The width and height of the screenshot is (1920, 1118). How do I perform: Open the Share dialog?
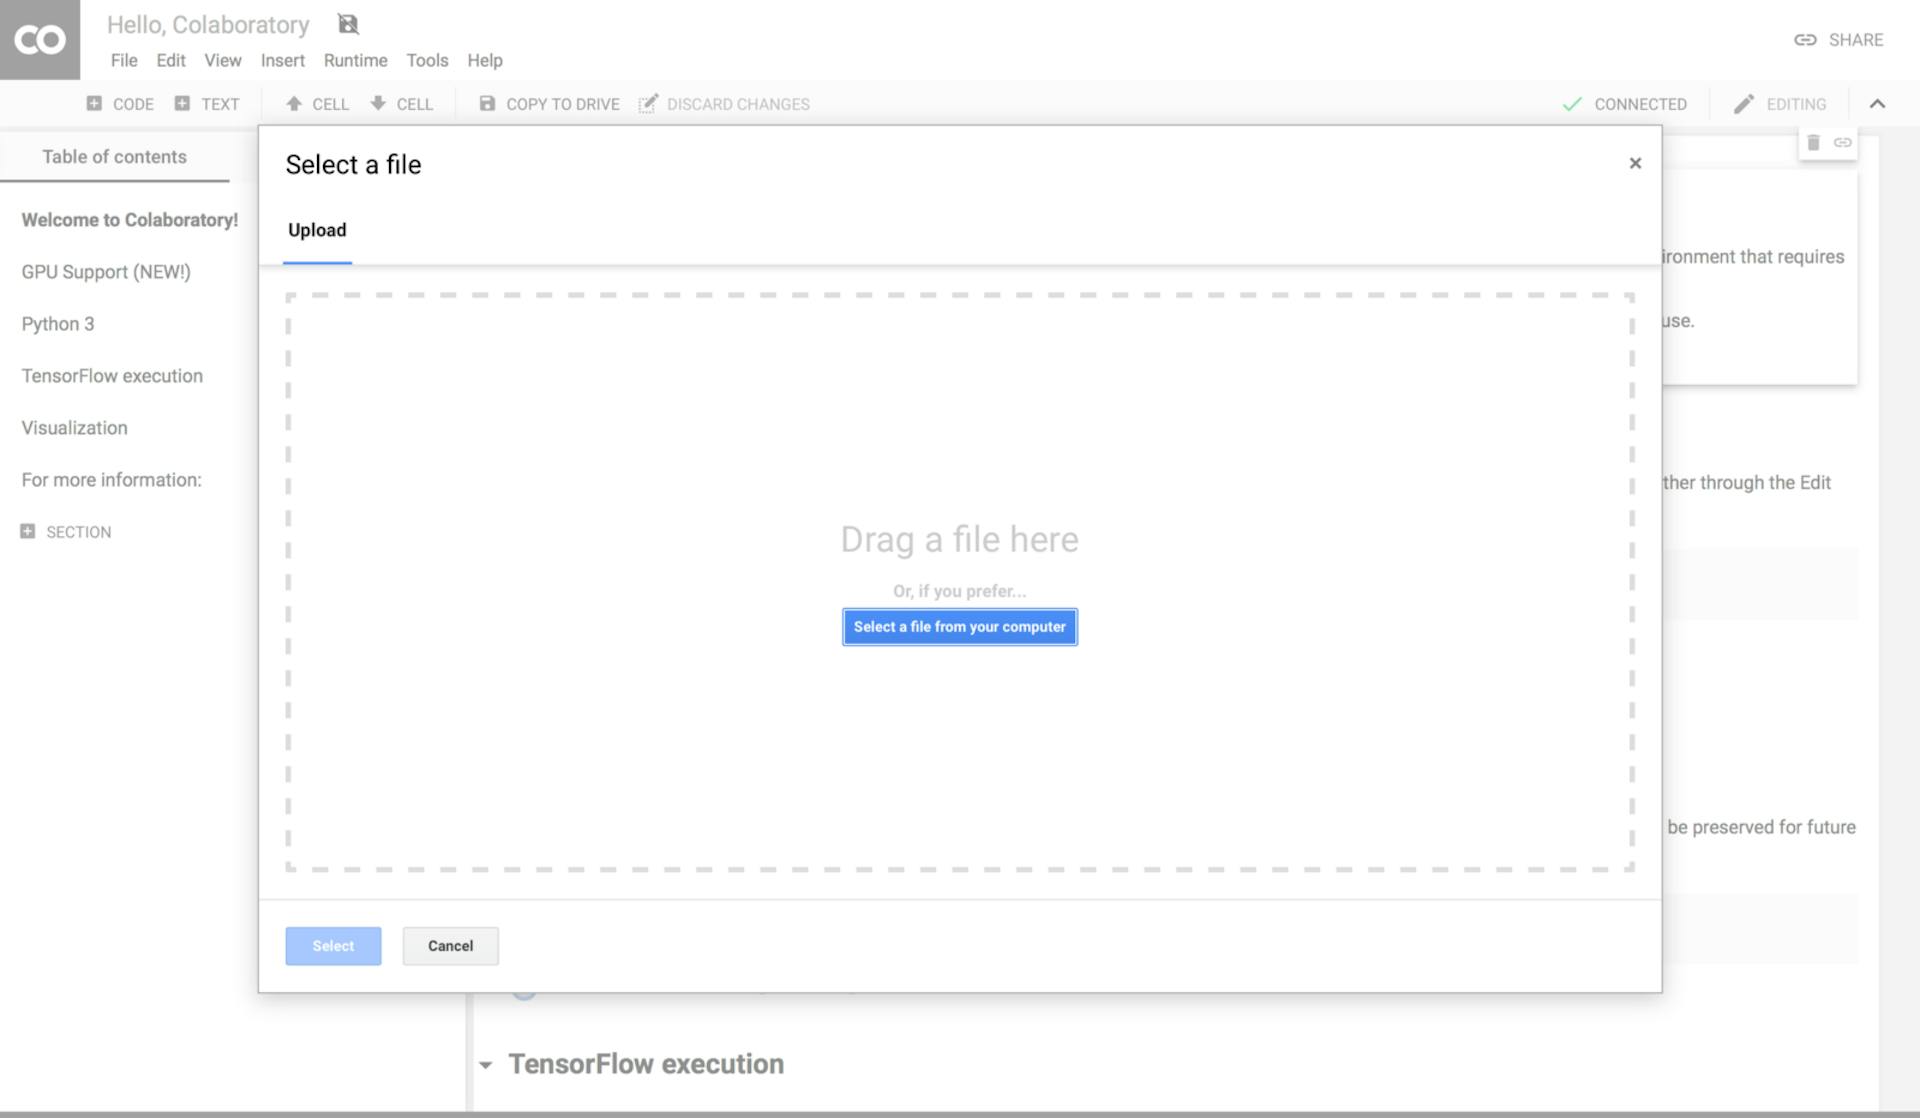(1838, 40)
